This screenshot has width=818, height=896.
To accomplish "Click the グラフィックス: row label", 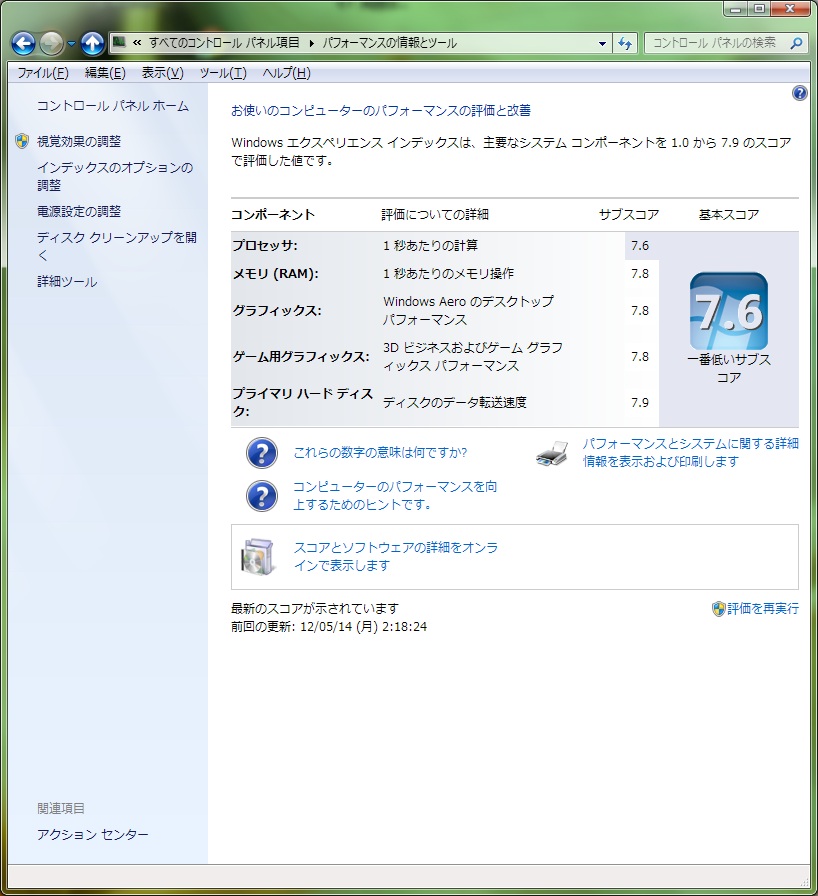I will (x=277, y=310).
